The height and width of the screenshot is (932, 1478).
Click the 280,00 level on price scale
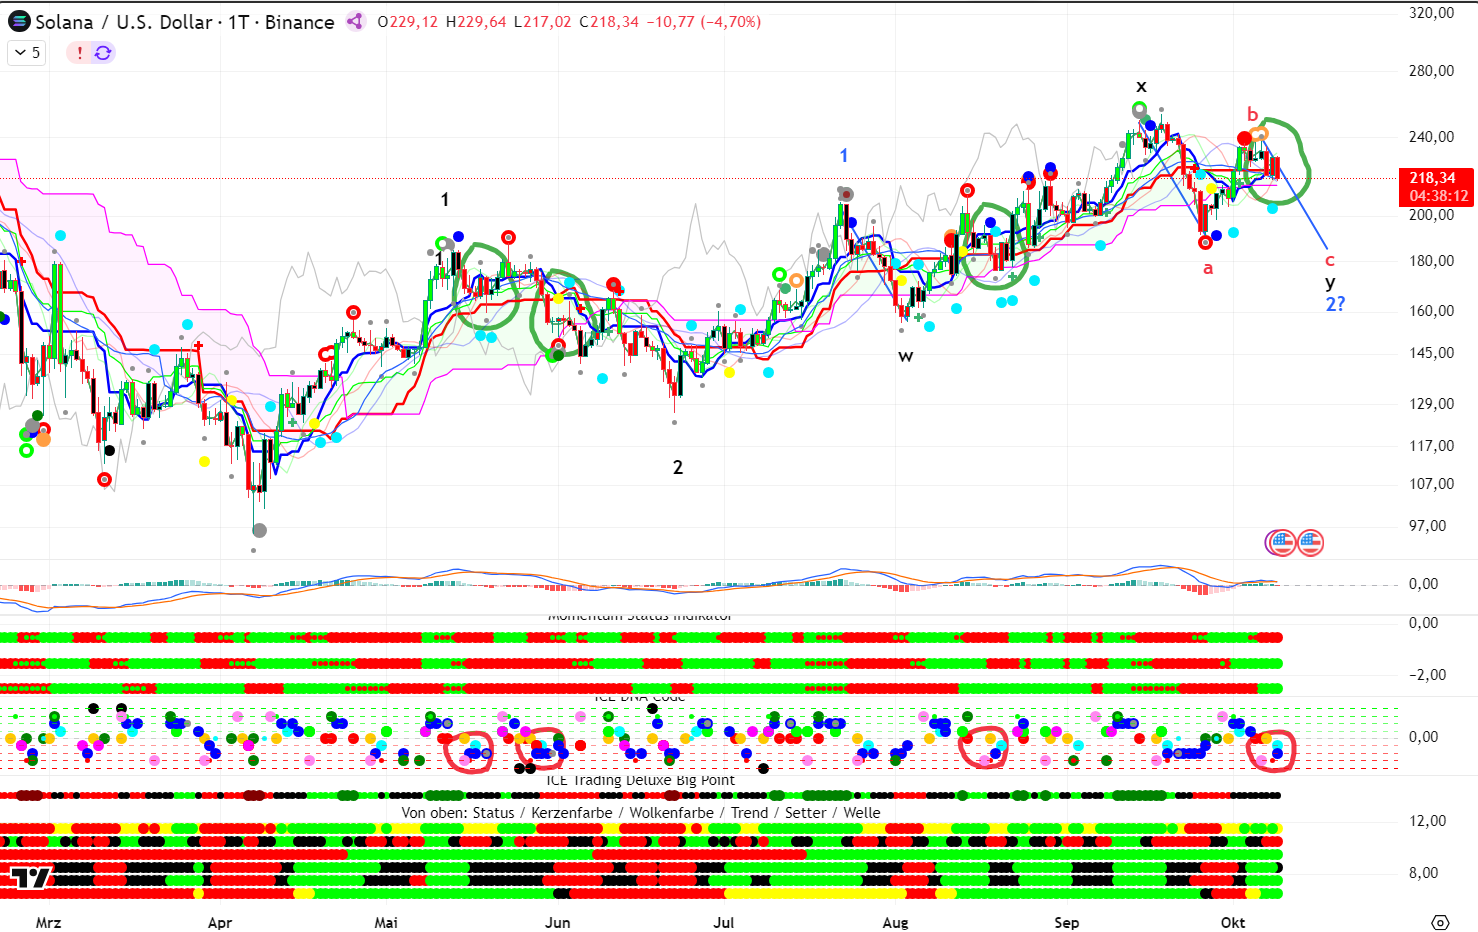tap(1431, 71)
